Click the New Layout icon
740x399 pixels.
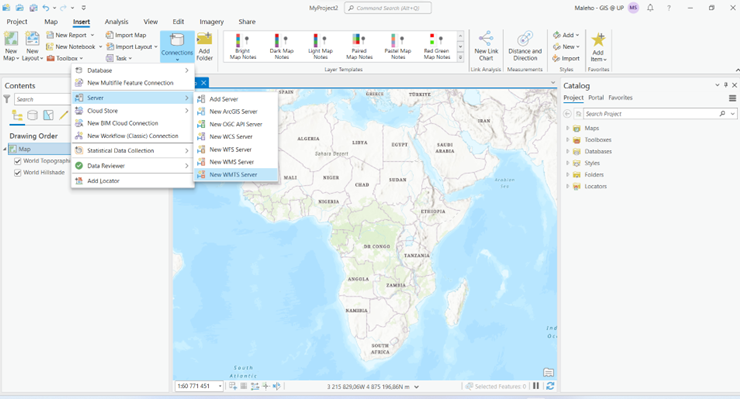click(x=32, y=46)
